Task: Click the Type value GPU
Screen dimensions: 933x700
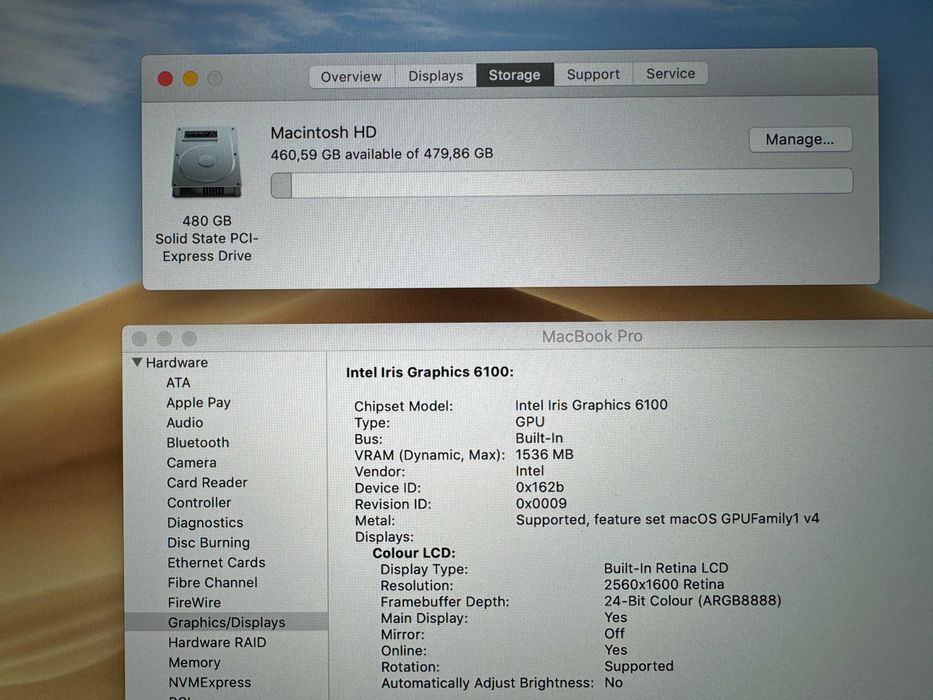Action: pos(530,422)
